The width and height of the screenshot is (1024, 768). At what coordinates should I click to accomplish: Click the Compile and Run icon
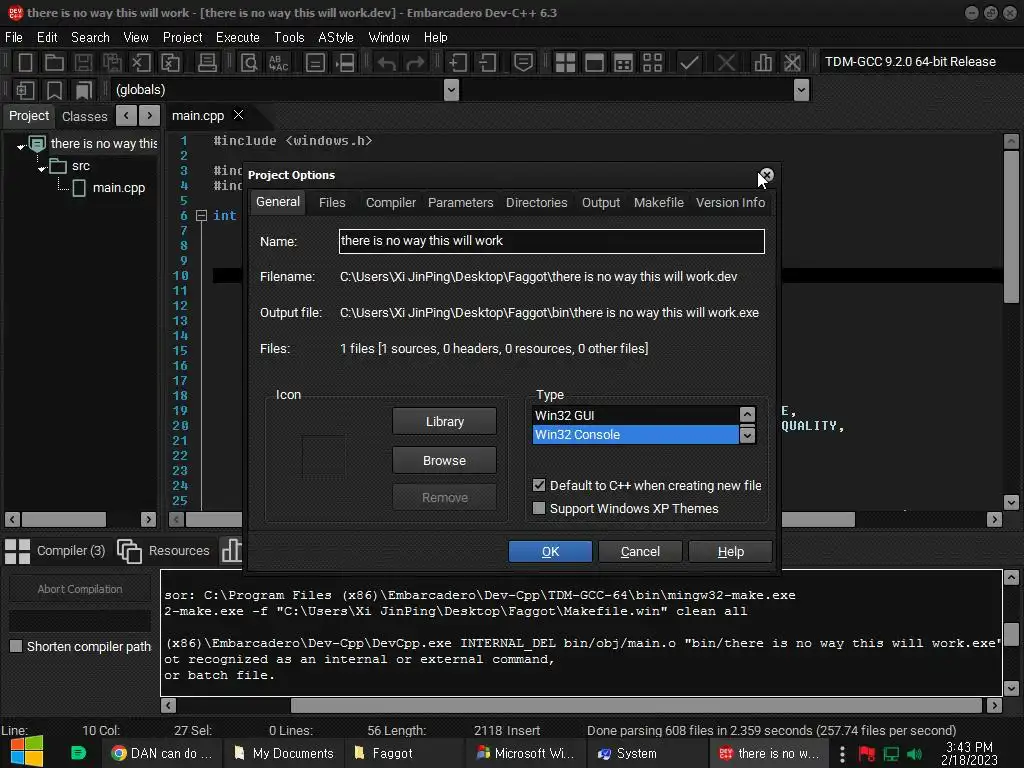(x=624, y=63)
